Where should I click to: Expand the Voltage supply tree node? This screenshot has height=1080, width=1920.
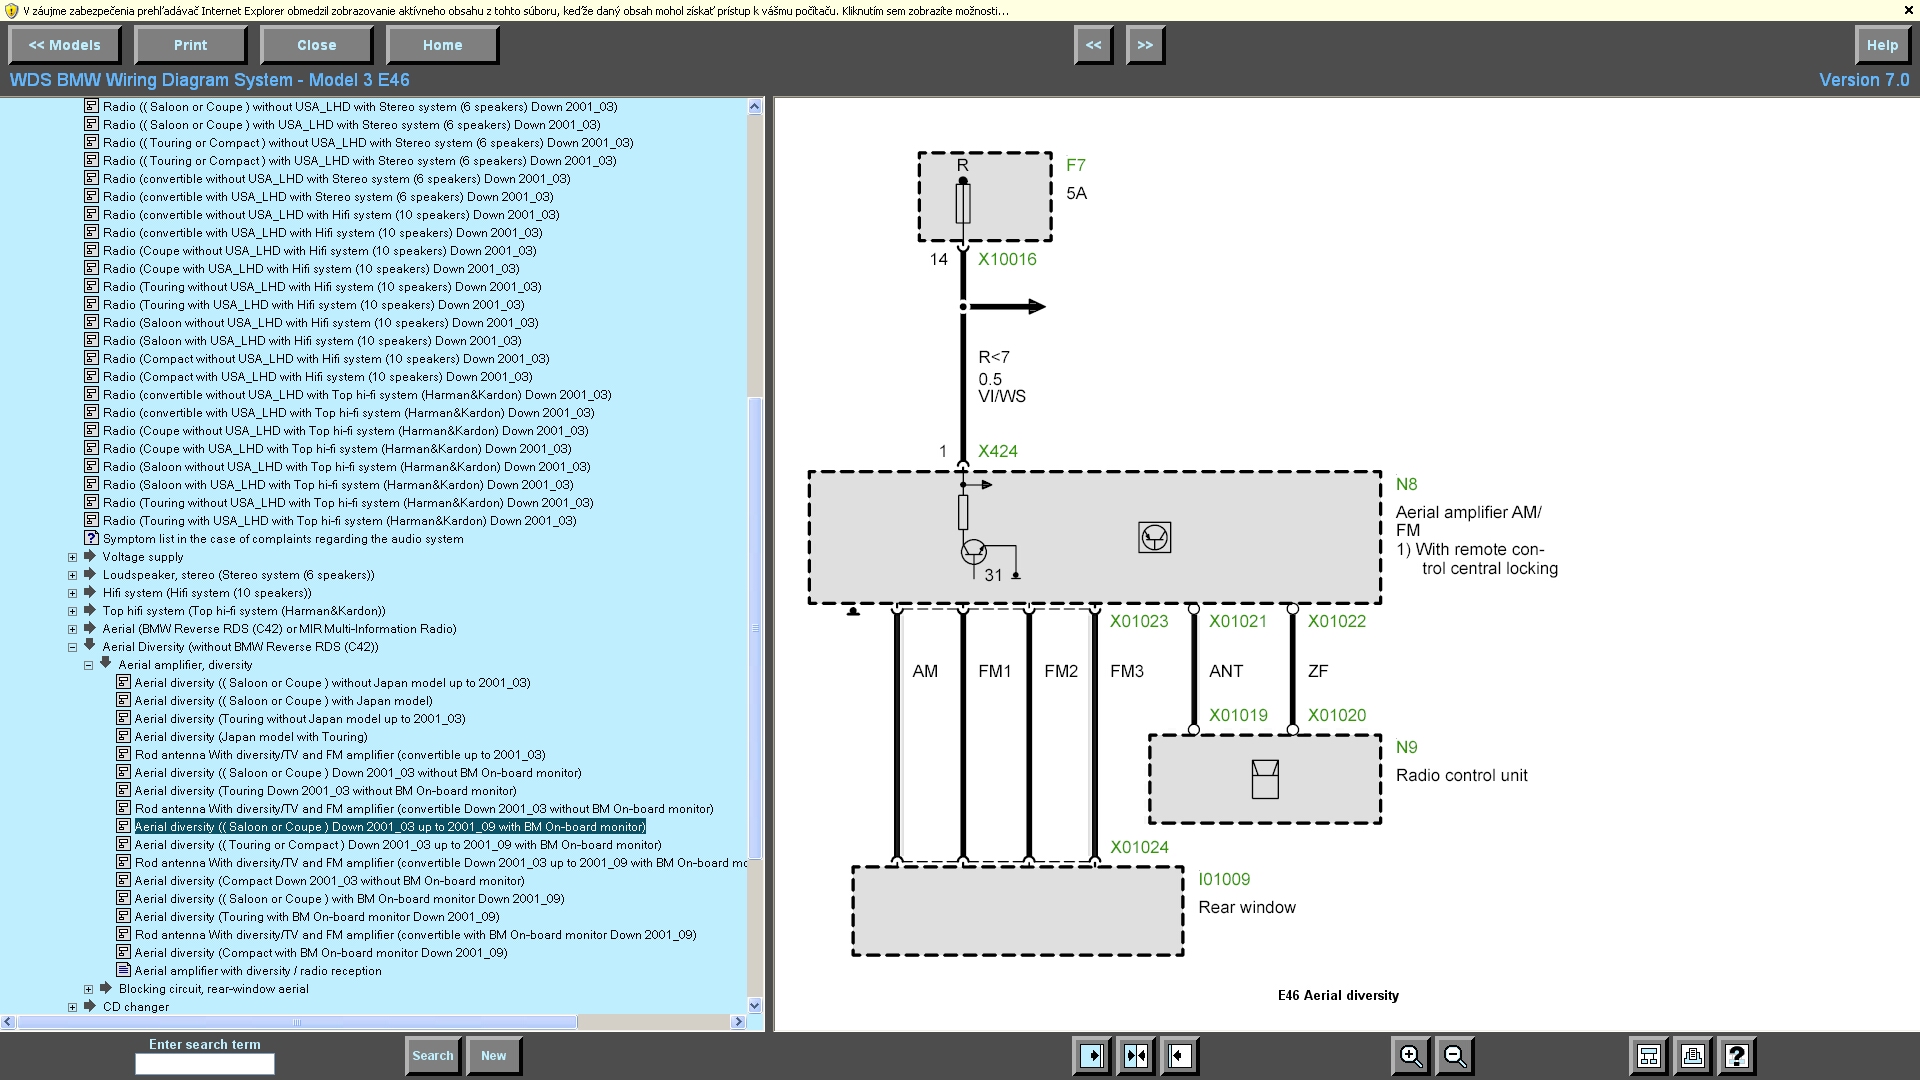(x=72, y=557)
